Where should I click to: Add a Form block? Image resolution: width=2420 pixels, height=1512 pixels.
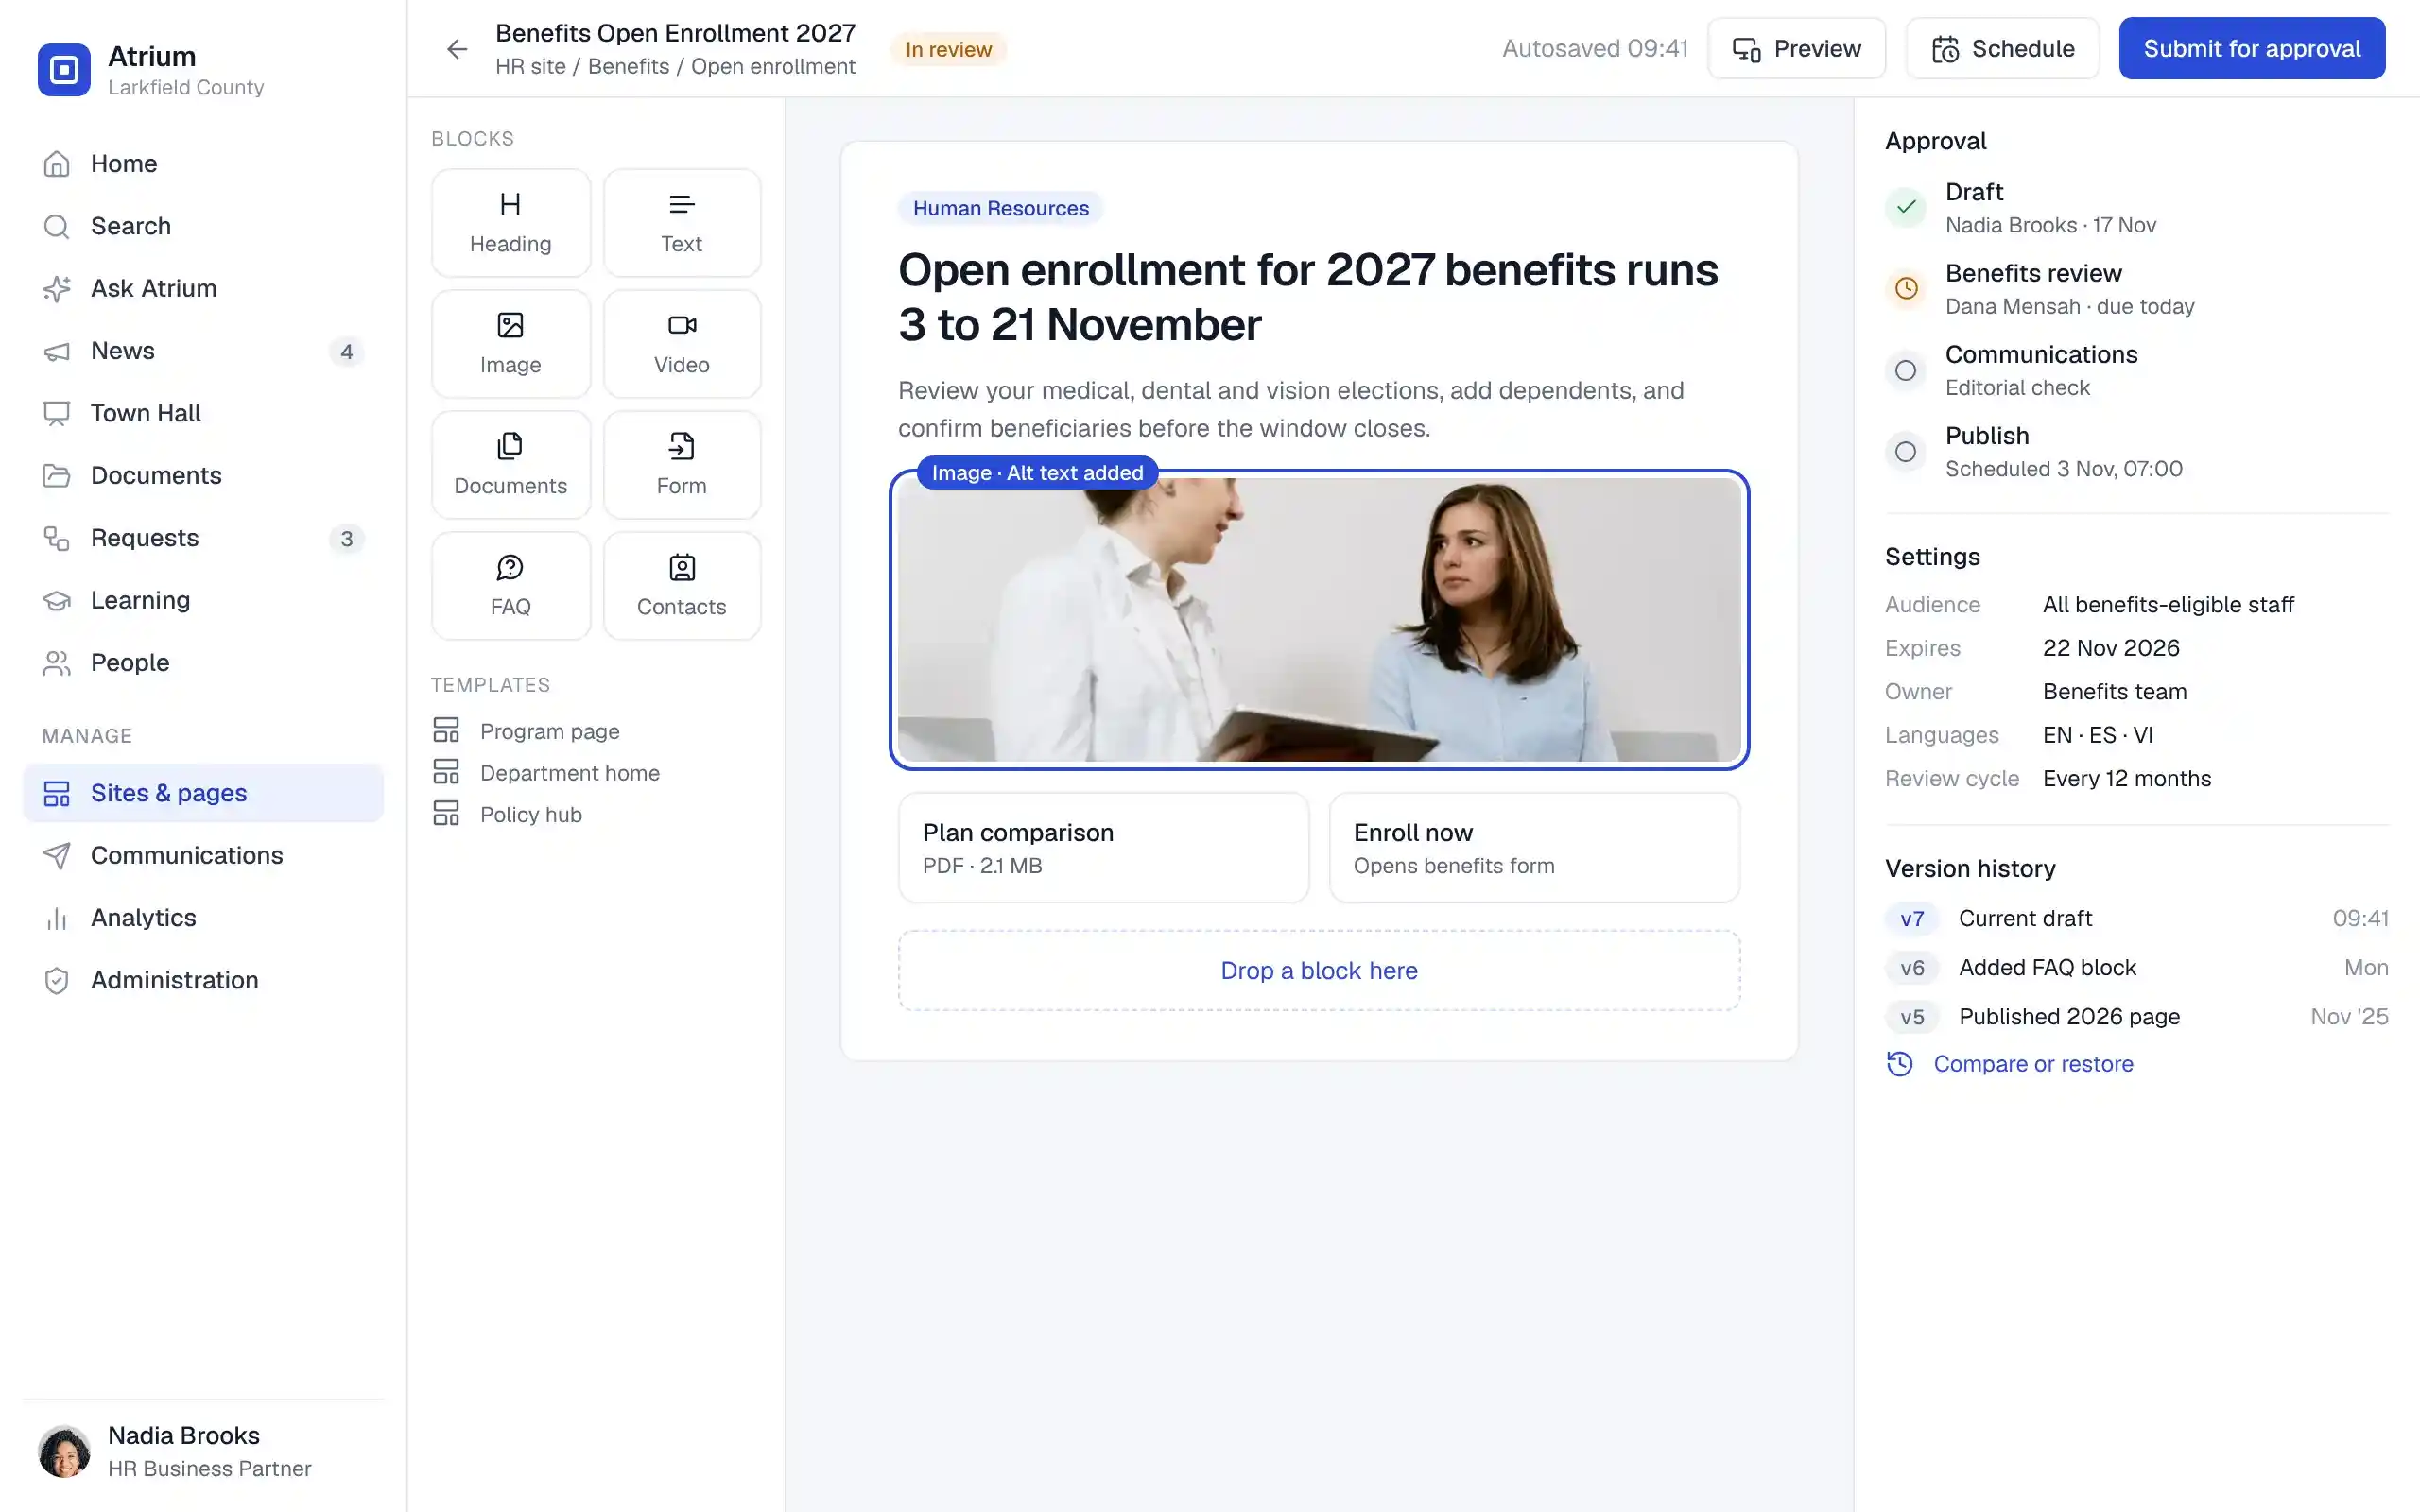681,465
